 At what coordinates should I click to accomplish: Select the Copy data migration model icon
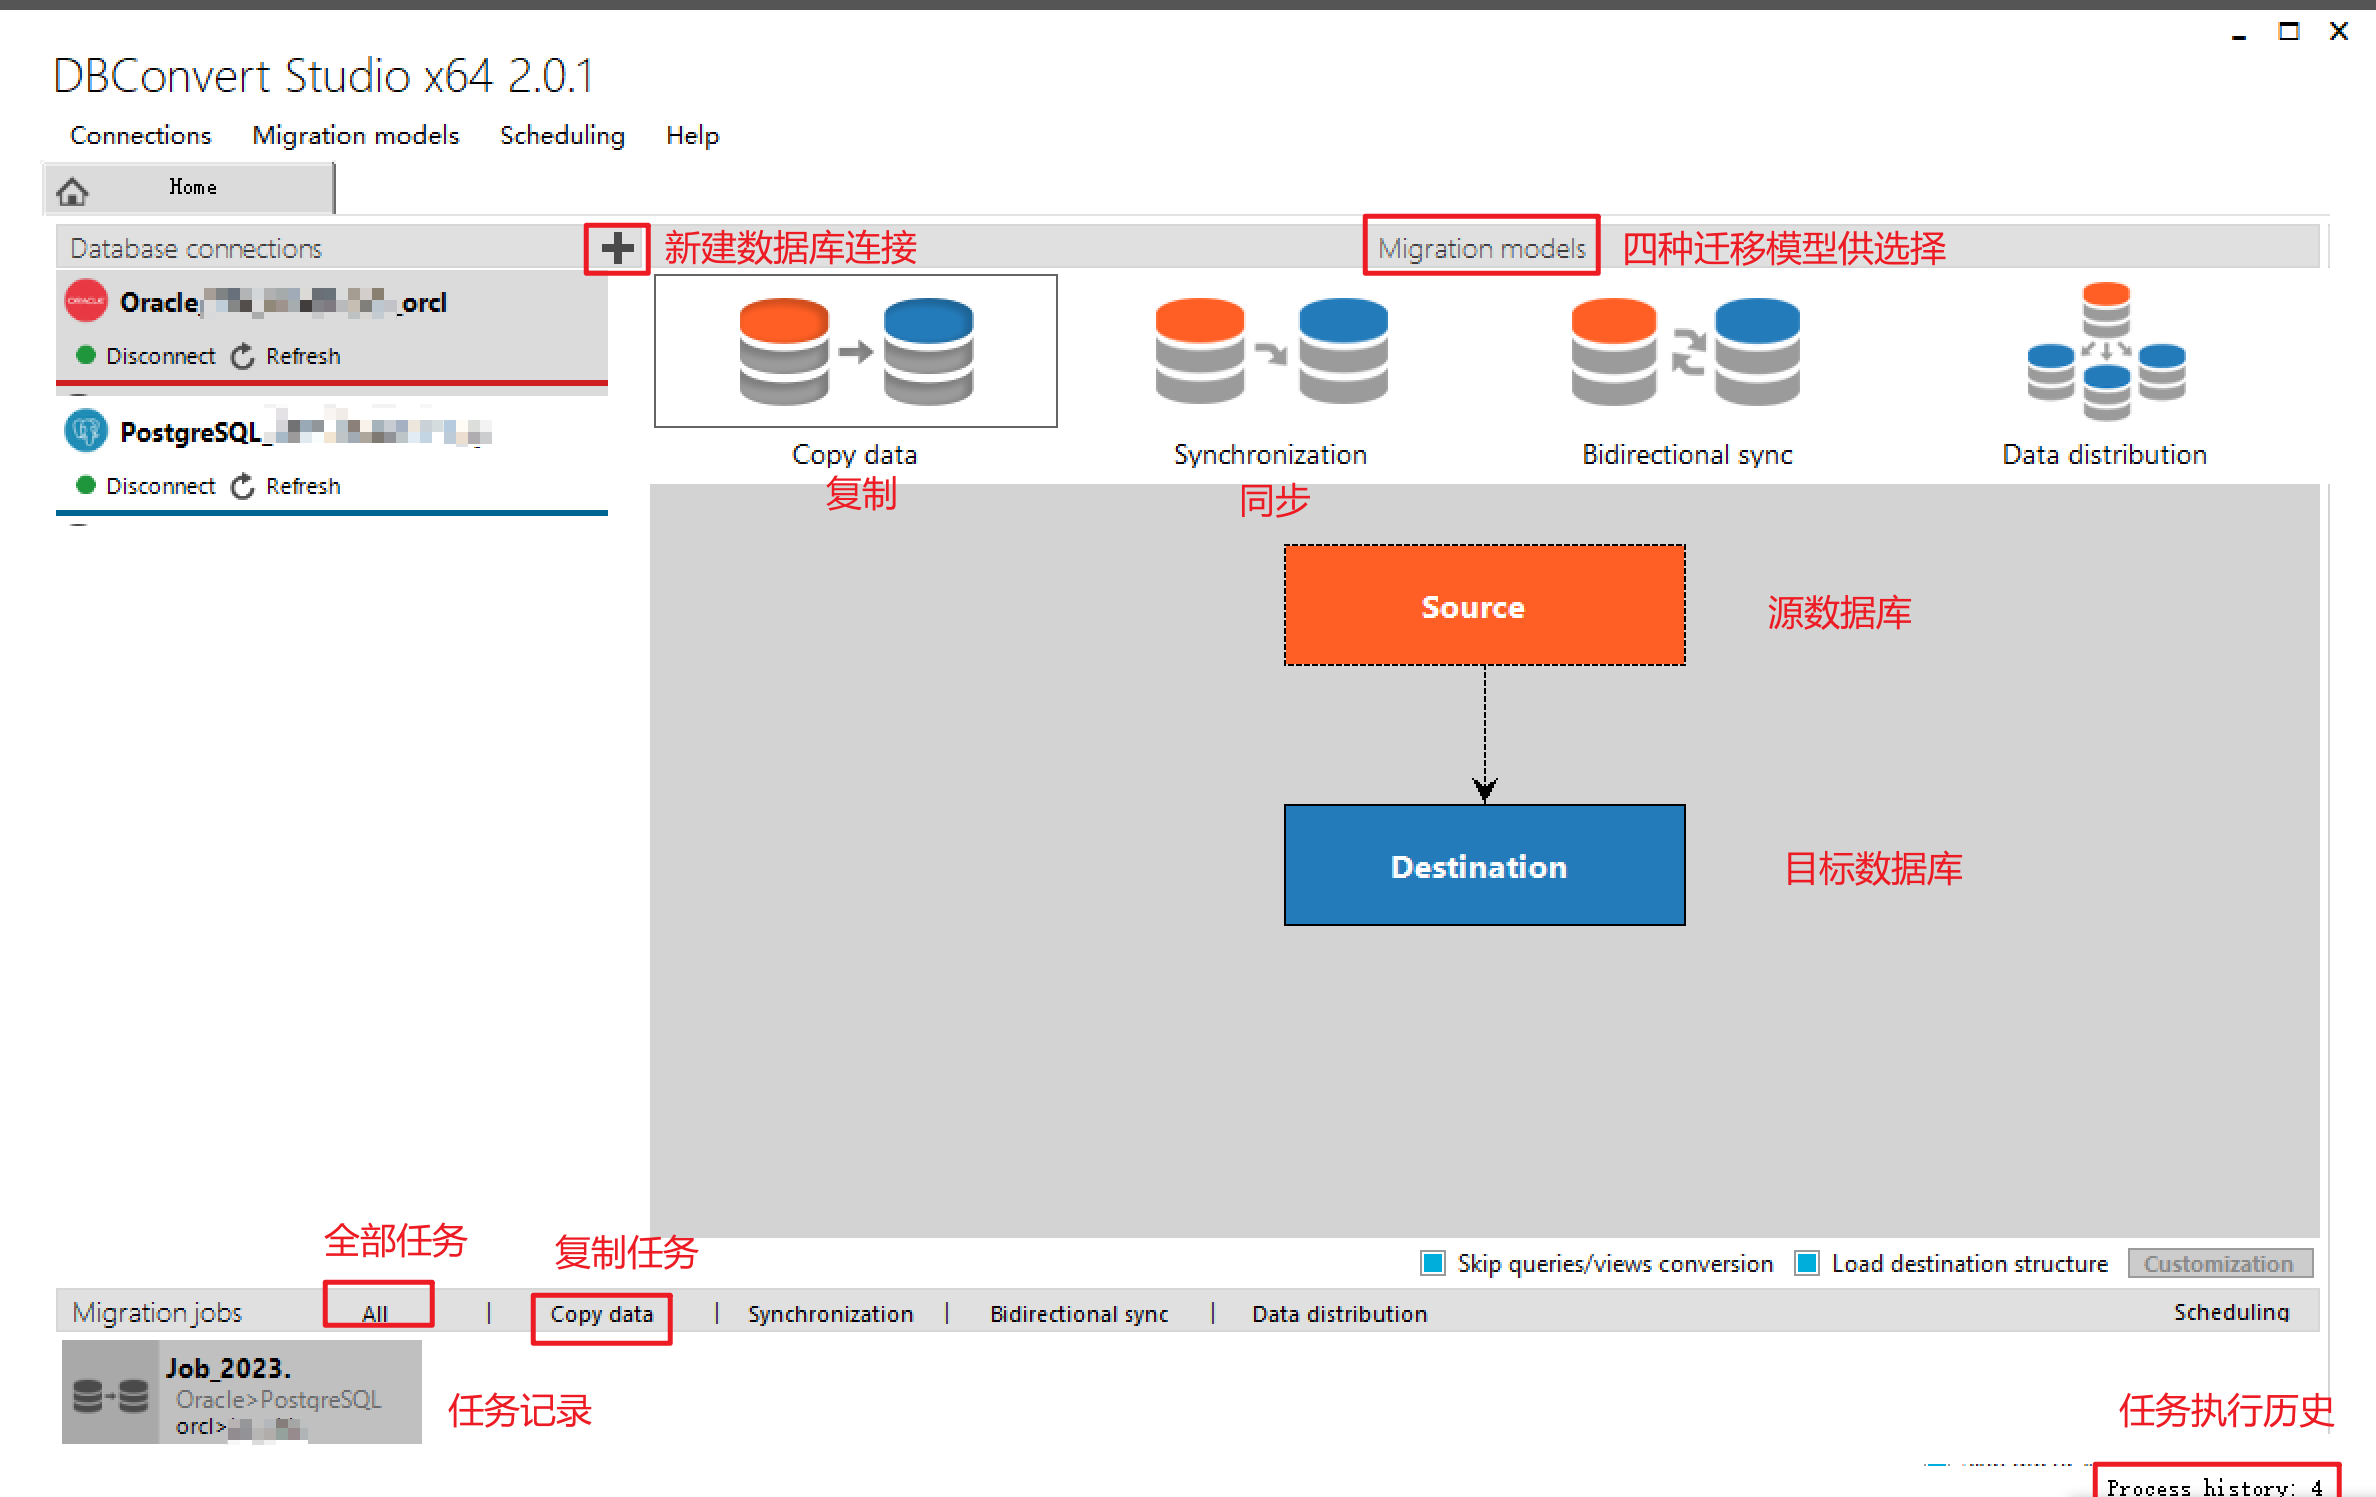tap(856, 351)
